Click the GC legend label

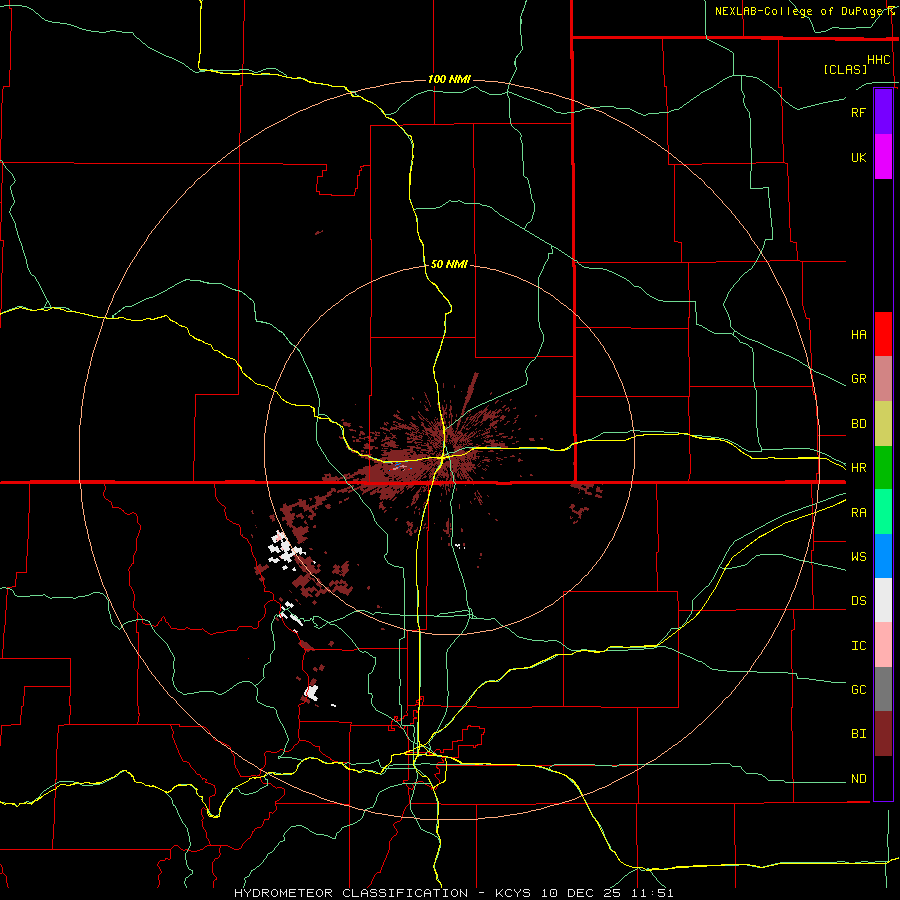pyautogui.click(x=858, y=689)
